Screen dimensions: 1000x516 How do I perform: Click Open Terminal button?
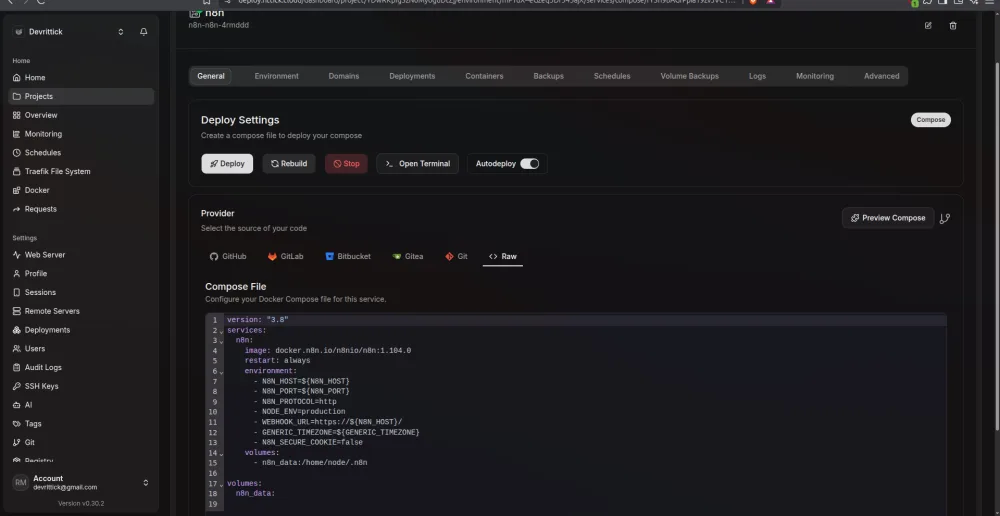click(417, 164)
